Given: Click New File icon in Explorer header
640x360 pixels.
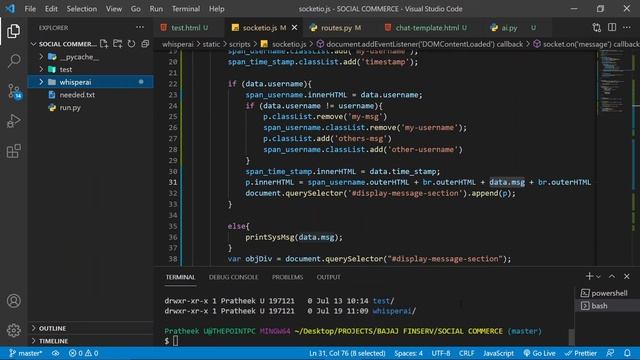Looking at the screenshot, I should tap(104, 44).
